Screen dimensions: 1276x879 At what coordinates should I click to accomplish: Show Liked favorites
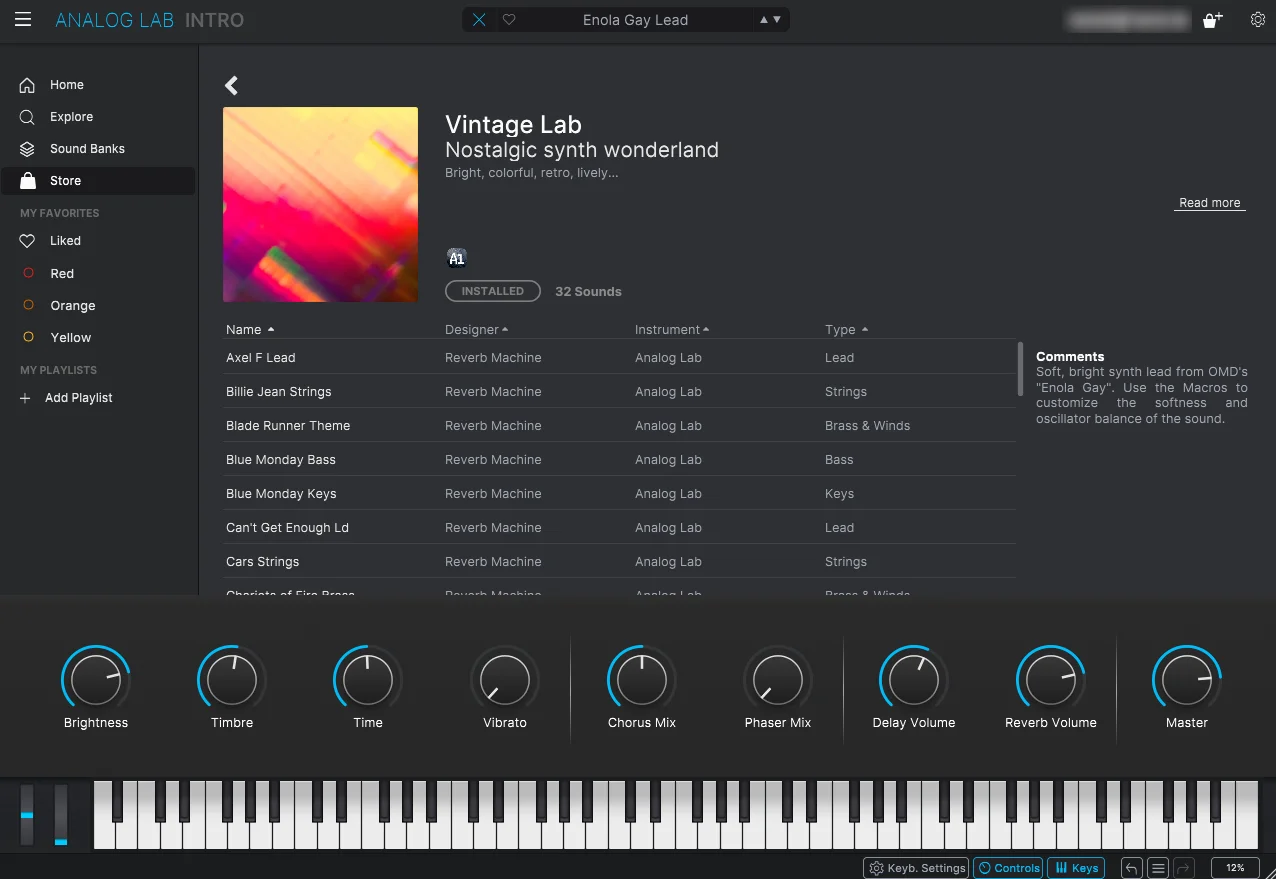(98, 241)
